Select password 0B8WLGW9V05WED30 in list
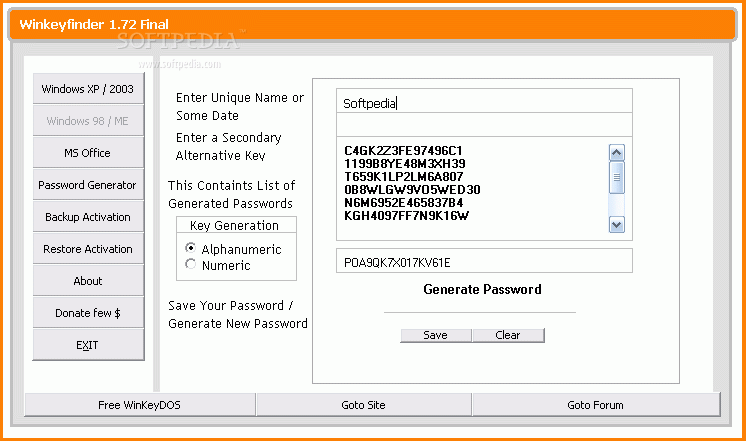The width and height of the screenshot is (746, 441). pos(412,190)
